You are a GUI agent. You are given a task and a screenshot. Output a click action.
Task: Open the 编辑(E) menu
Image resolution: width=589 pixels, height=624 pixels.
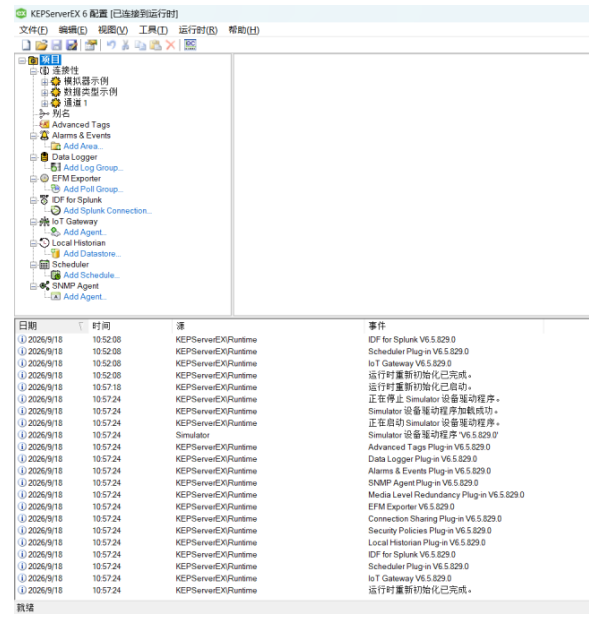(73, 30)
